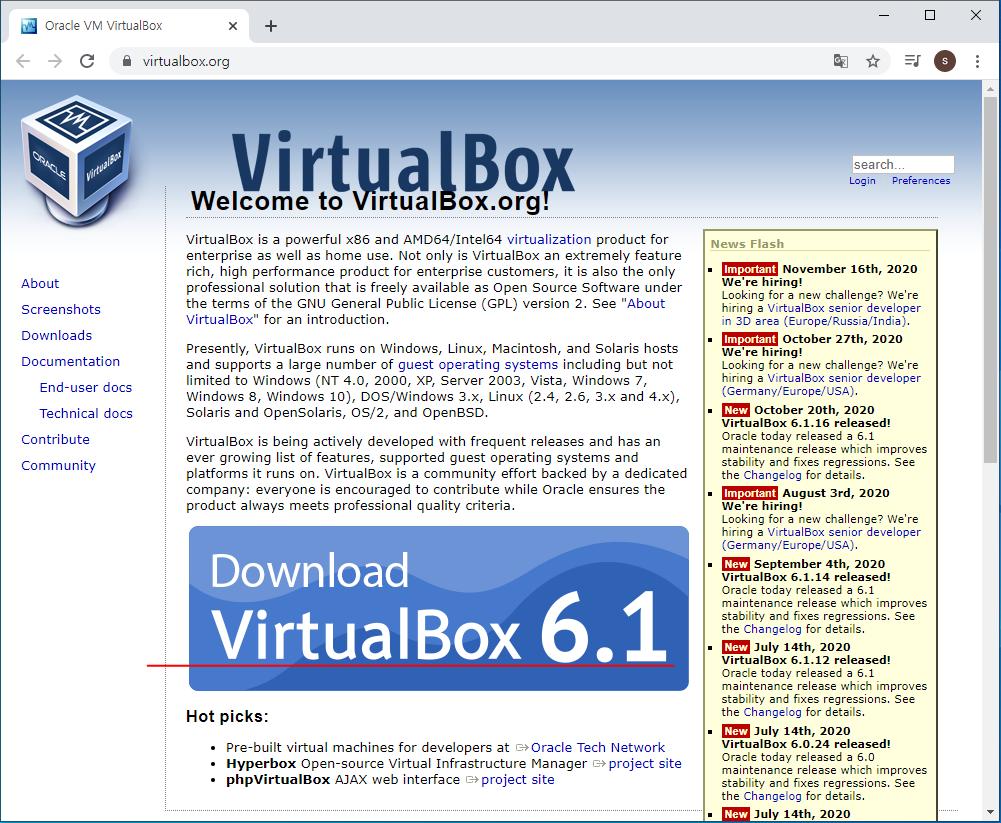1001x823 pixels.
Task: Click the "News Flash" heading
Action: pos(748,244)
